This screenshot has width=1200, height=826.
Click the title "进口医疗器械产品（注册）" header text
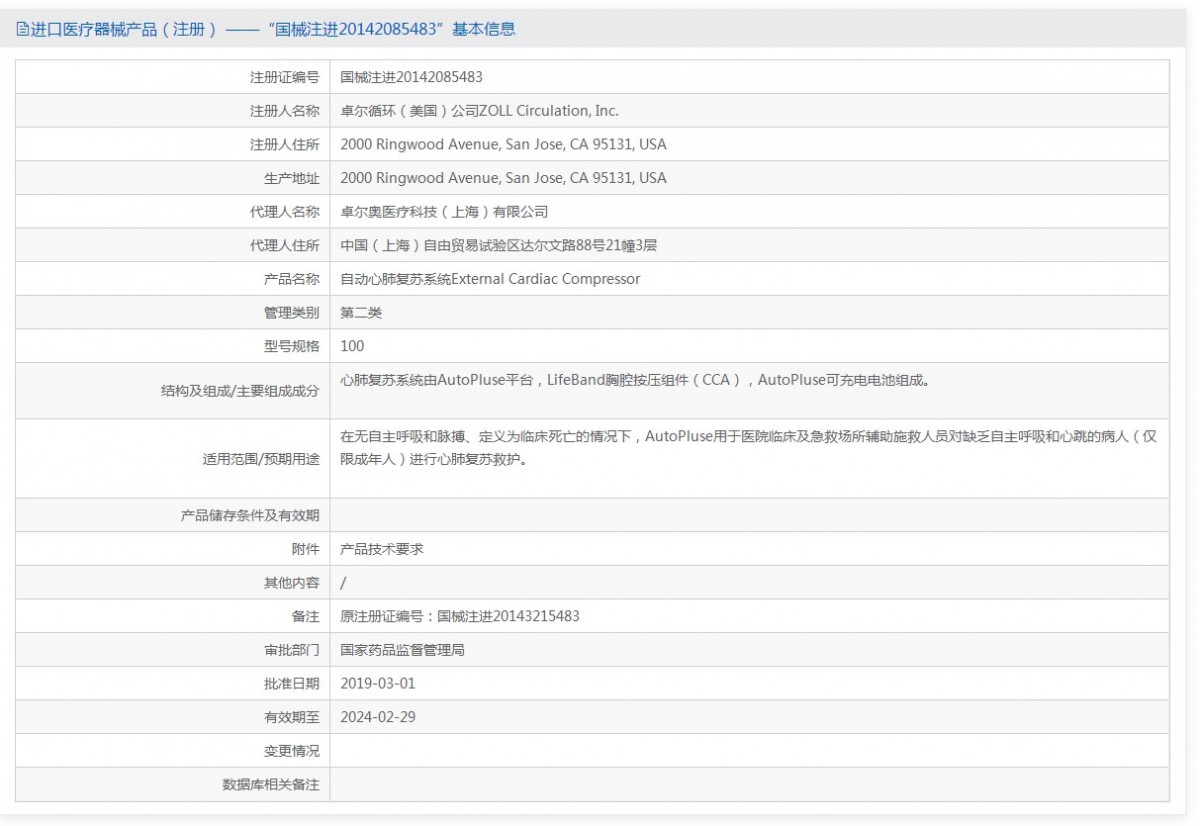click(x=125, y=29)
